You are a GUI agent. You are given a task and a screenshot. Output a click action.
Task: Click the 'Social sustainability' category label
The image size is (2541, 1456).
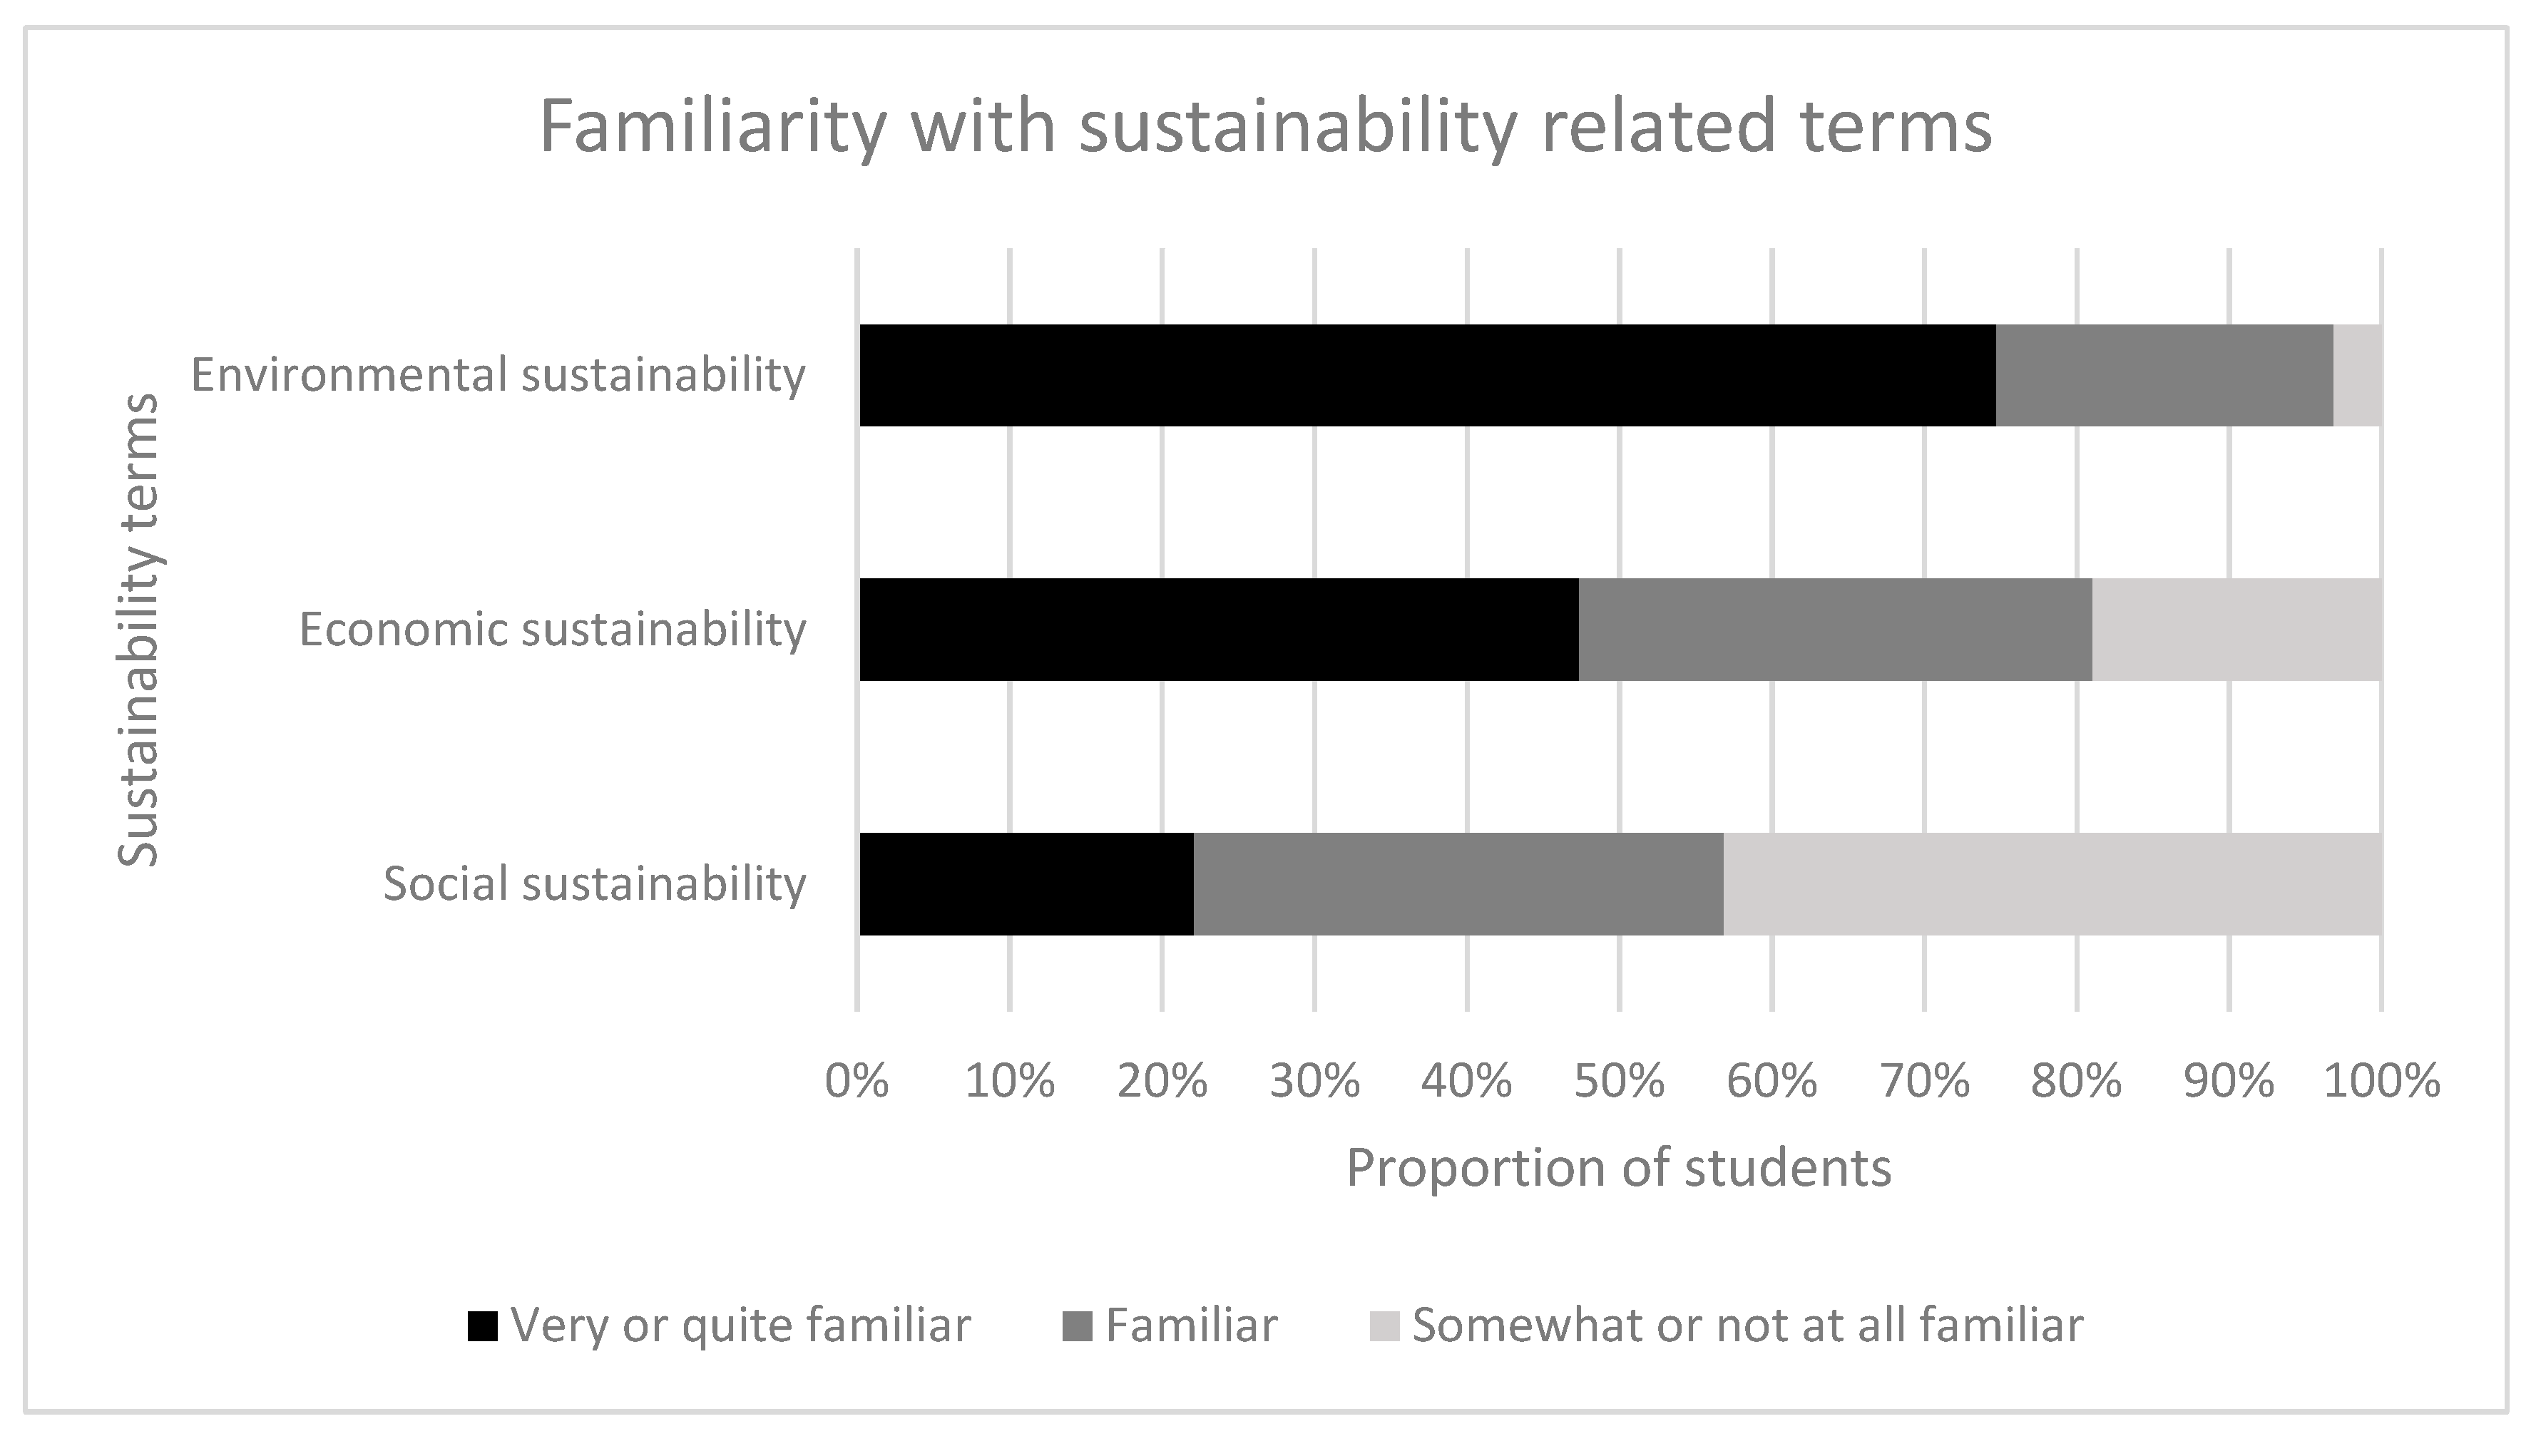click(594, 884)
